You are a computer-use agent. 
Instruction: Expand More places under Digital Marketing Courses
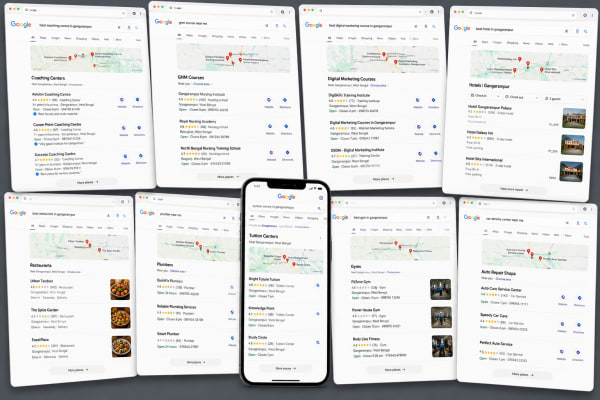coord(383,179)
